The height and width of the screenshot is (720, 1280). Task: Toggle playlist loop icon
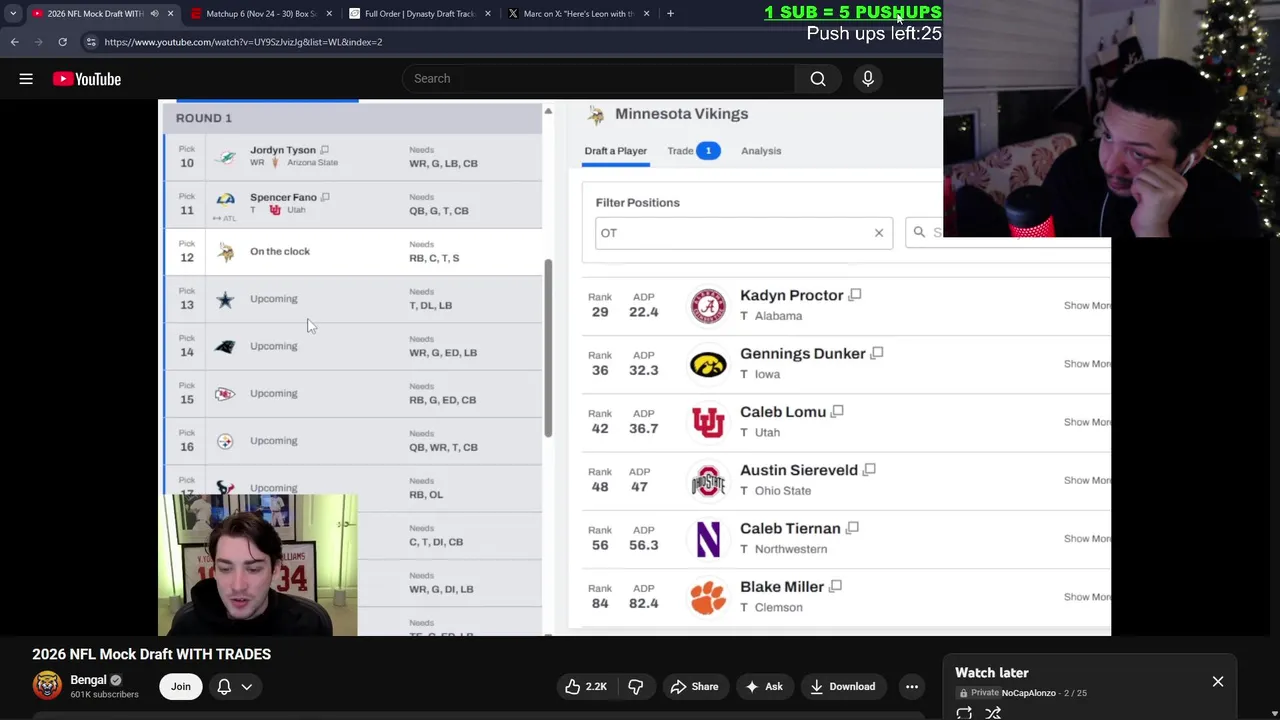tap(964, 713)
